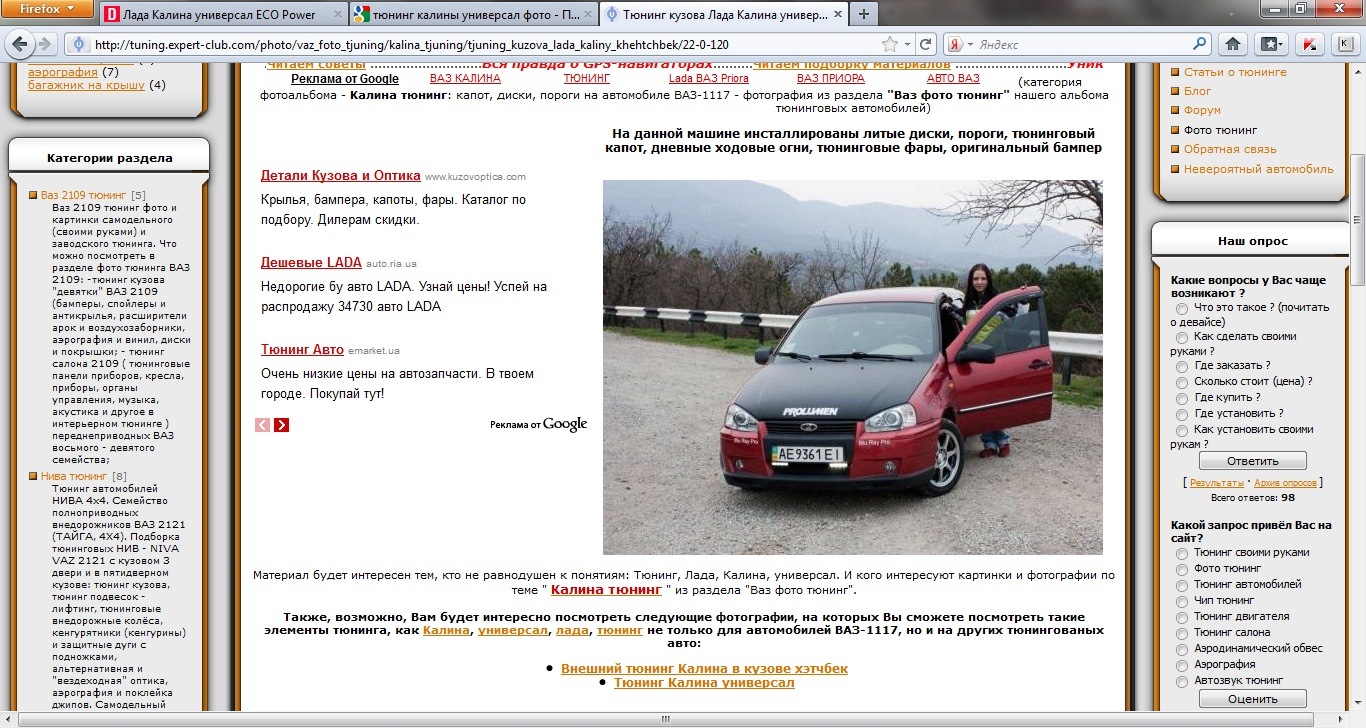
Task: Go to 'Невероятный автомобиль' menu item
Action: click(x=1258, y=169)
